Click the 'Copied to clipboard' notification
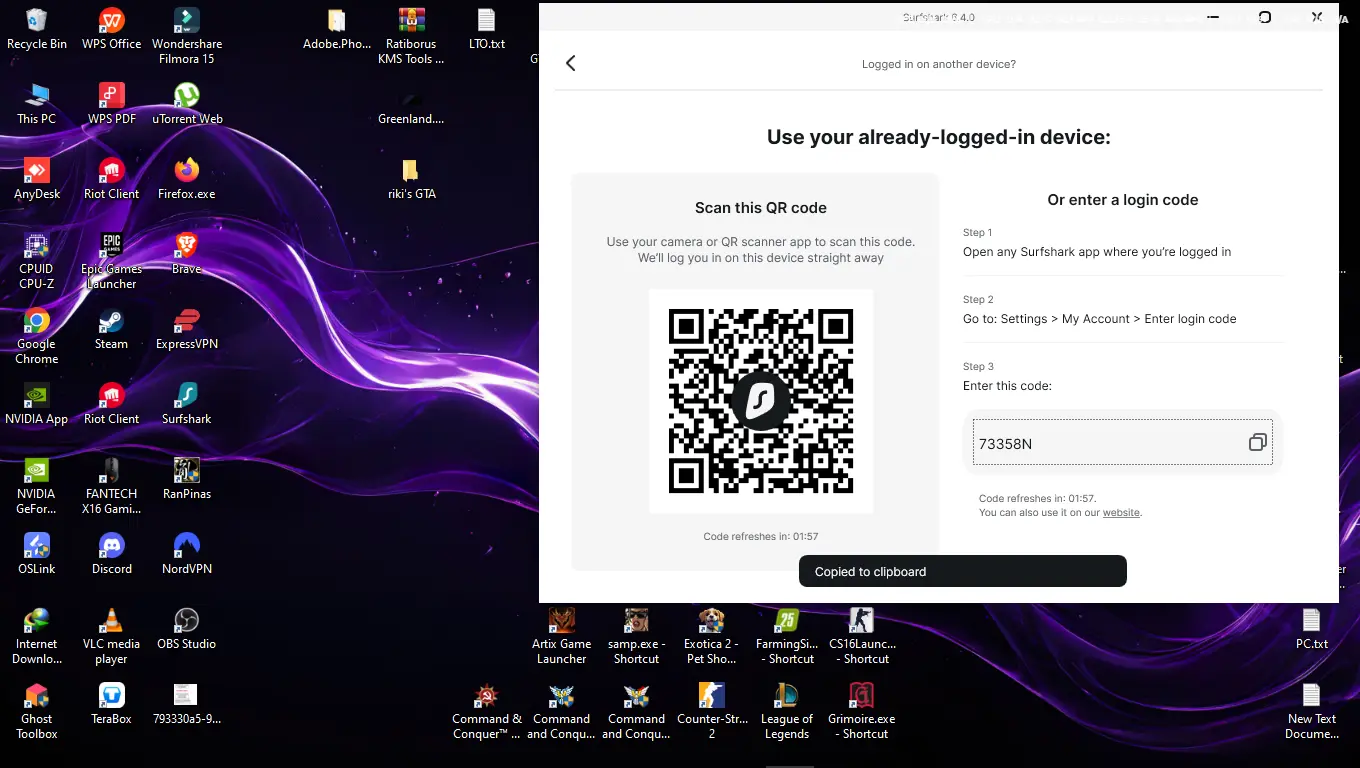 click(963, 571)
